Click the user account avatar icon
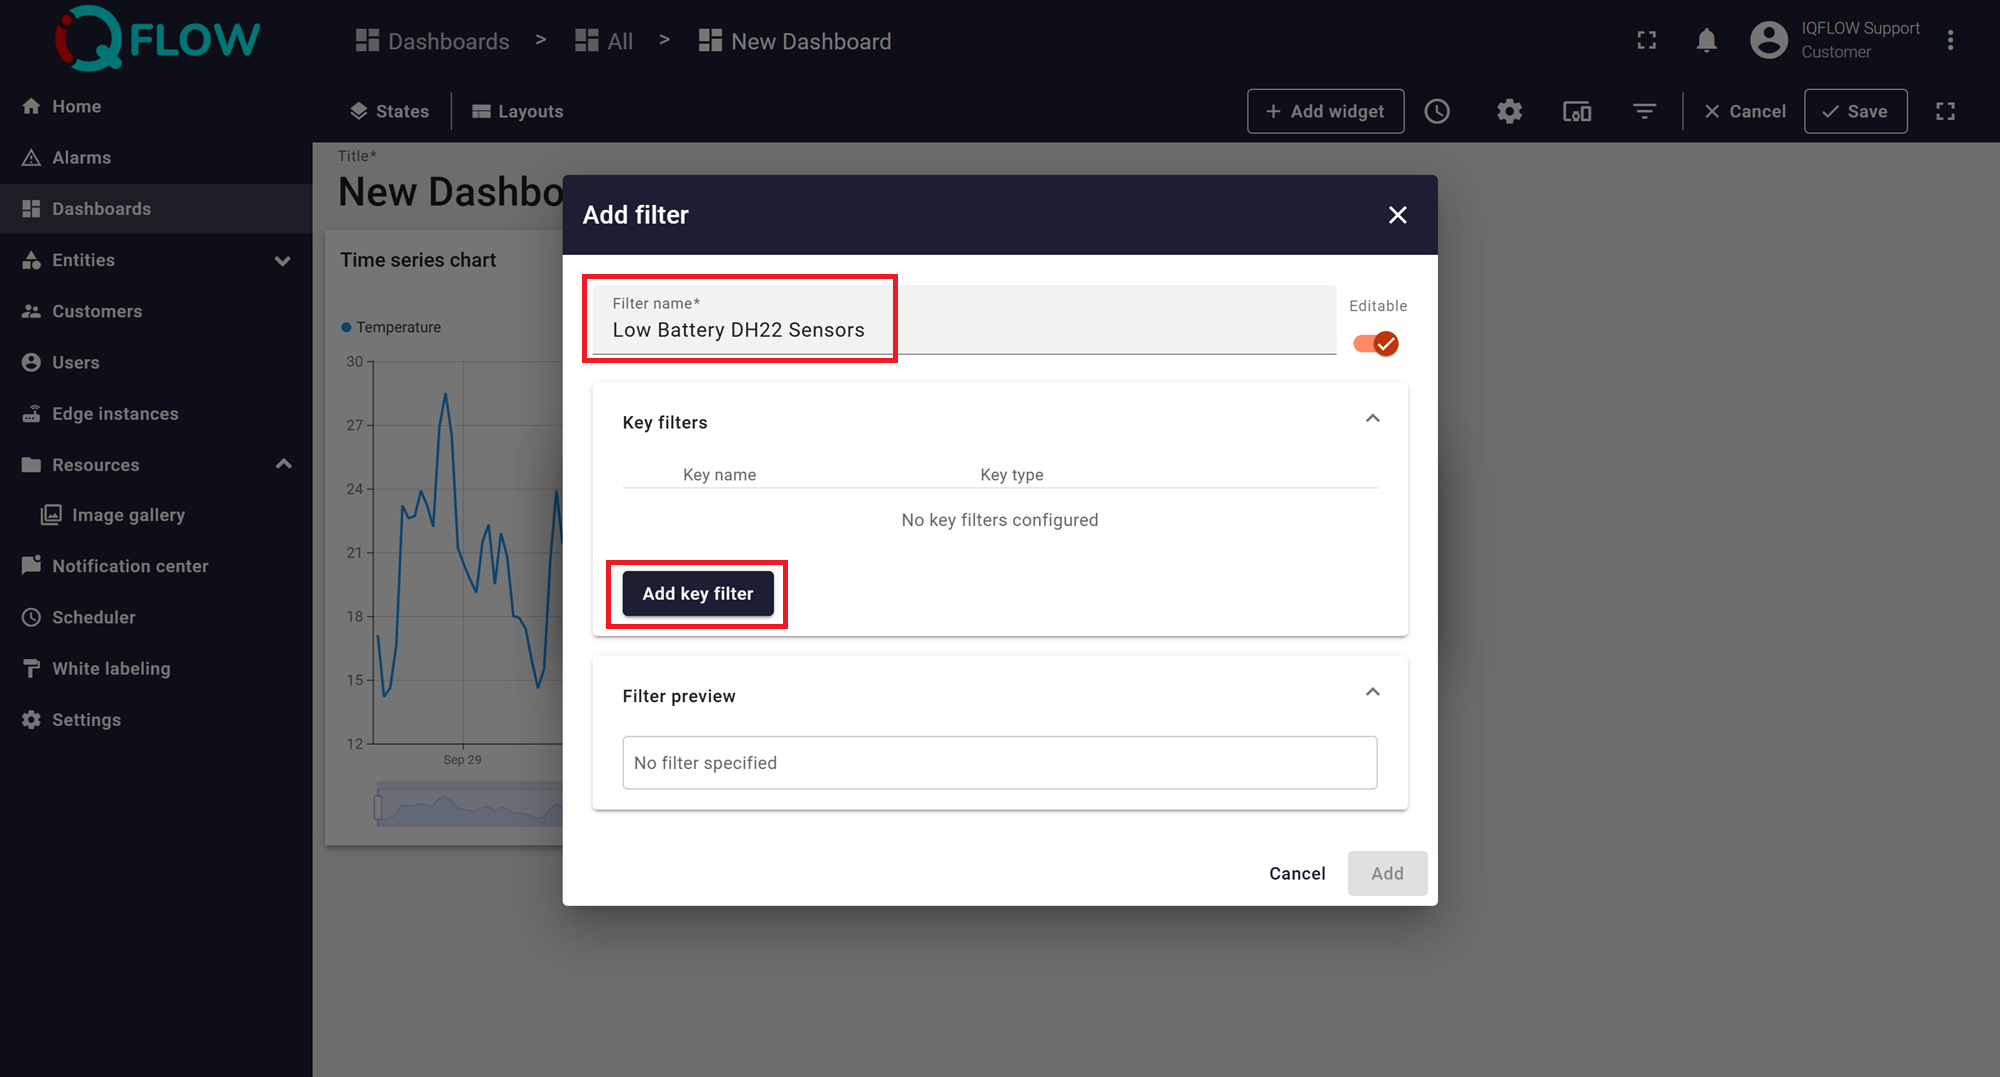This screenshot has width=2000, height=1077. click(1768, 41)
